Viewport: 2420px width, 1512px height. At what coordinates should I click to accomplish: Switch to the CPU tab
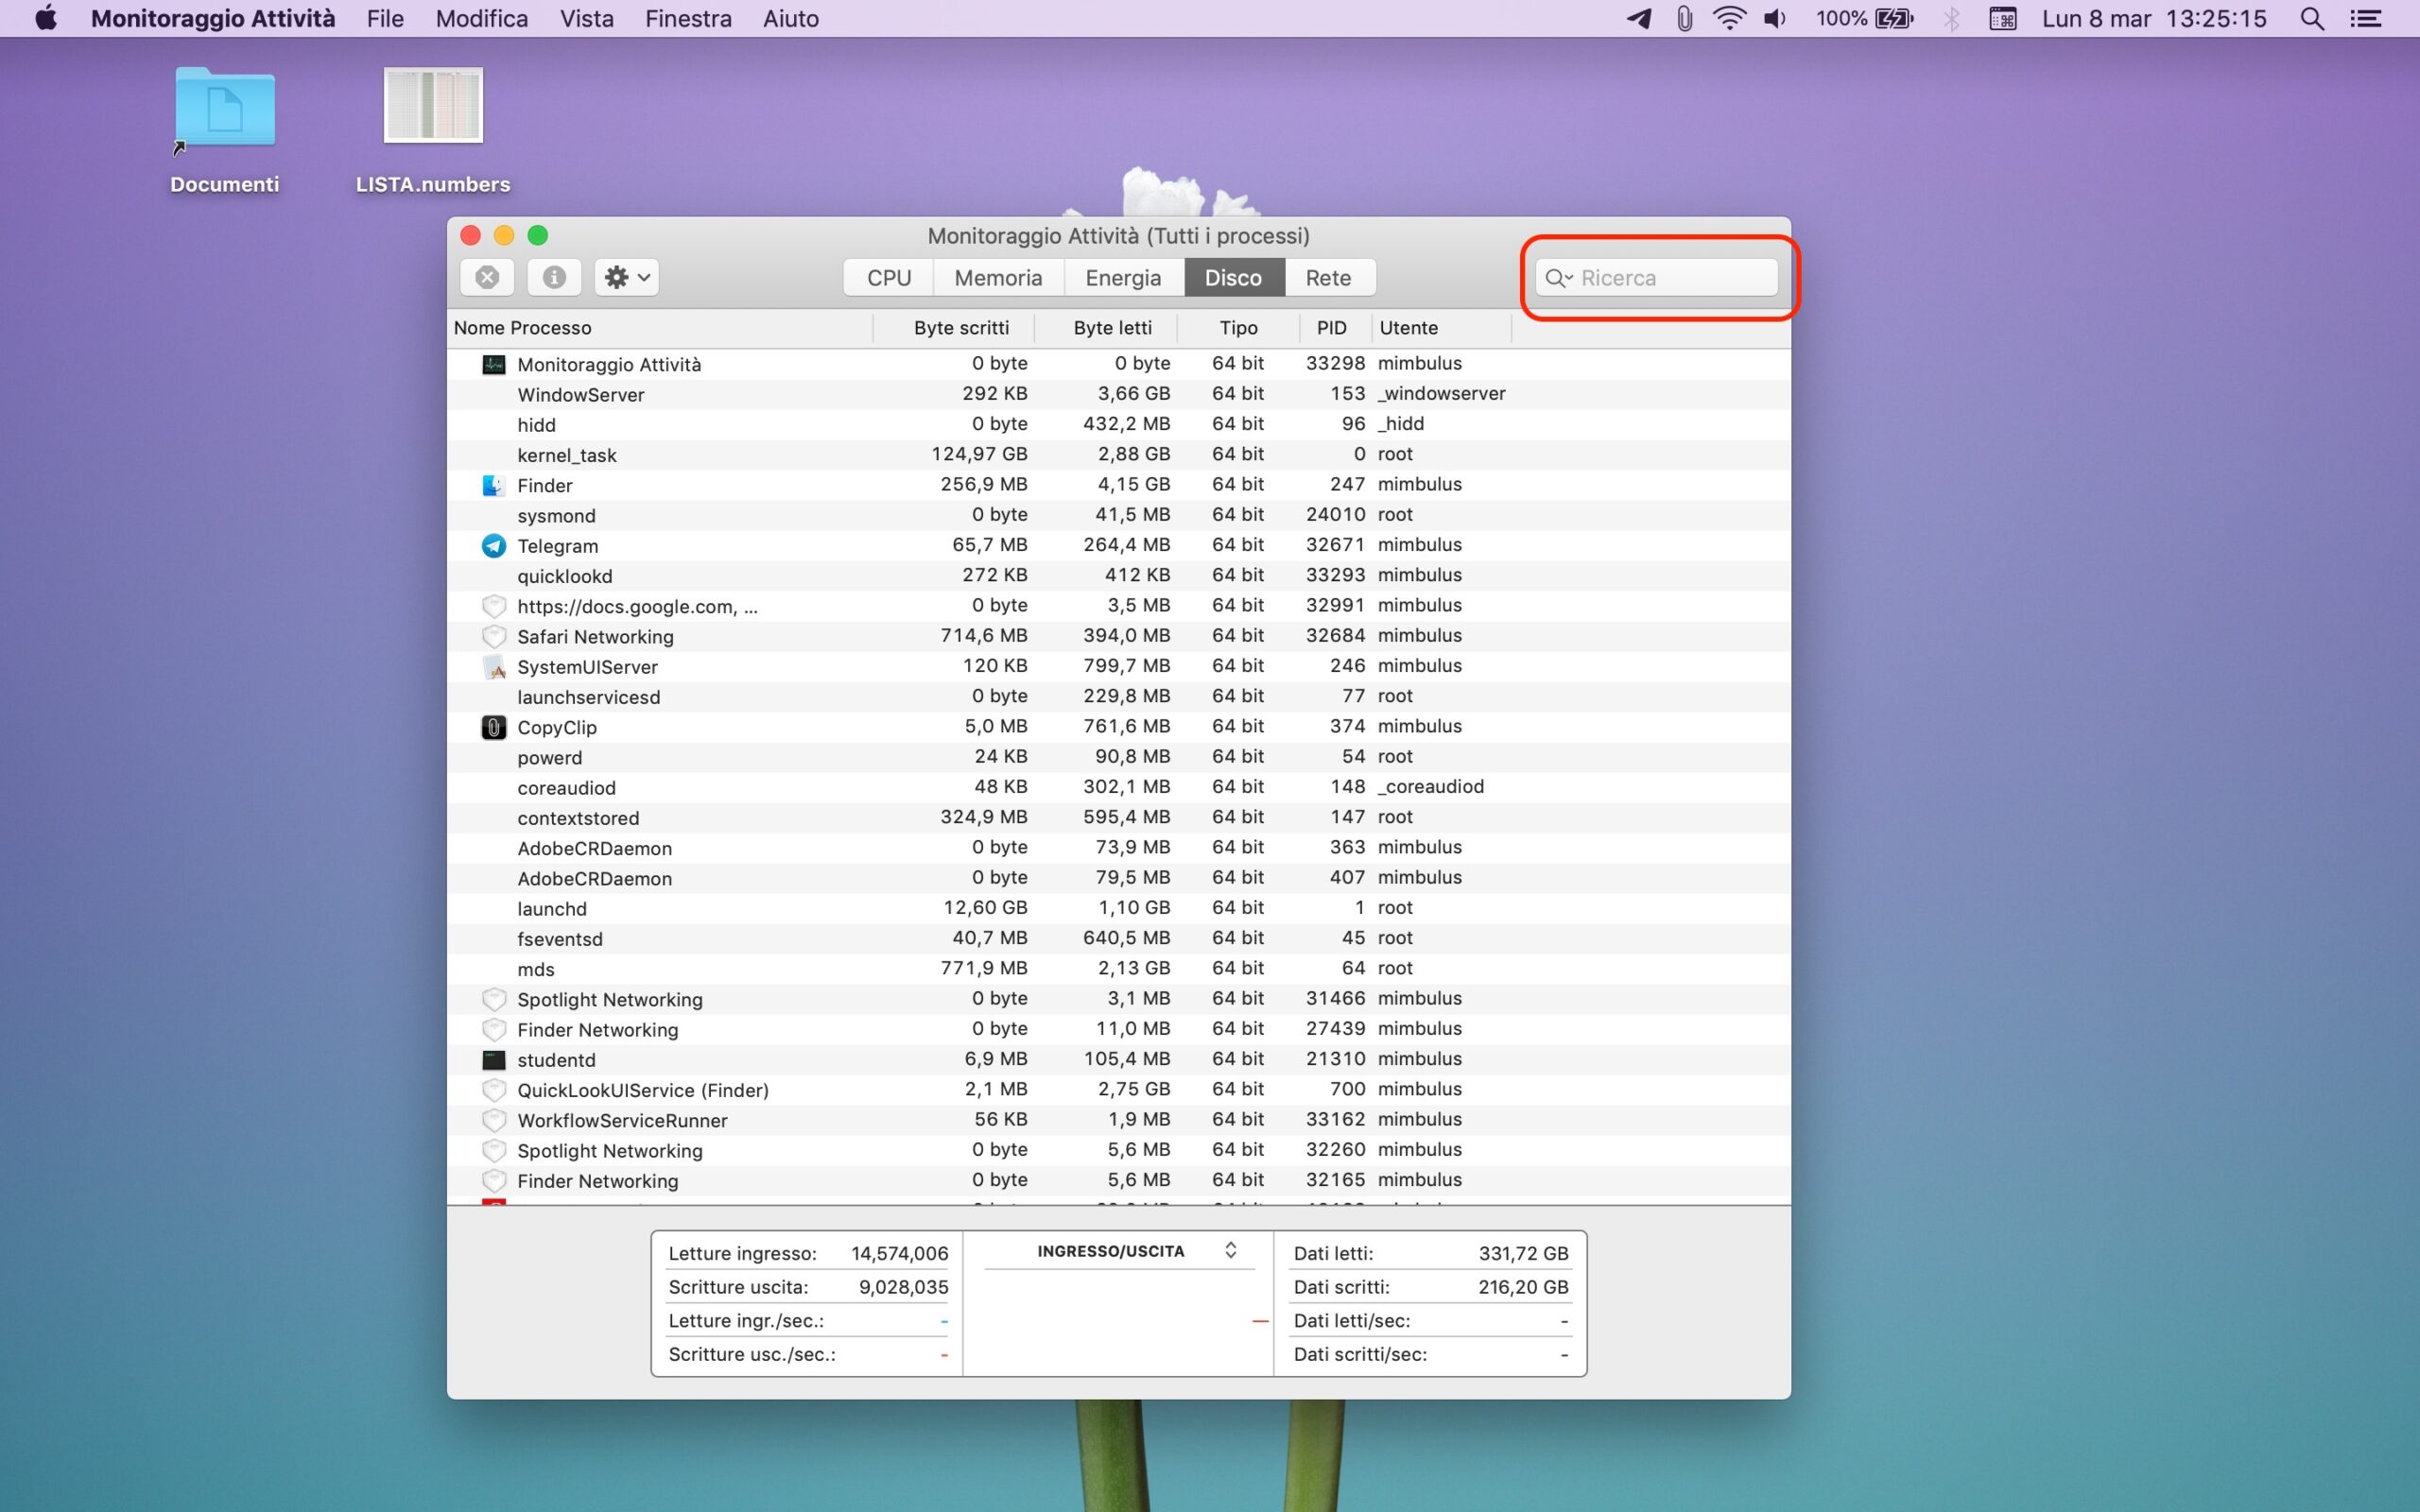(x=888, y=277)
